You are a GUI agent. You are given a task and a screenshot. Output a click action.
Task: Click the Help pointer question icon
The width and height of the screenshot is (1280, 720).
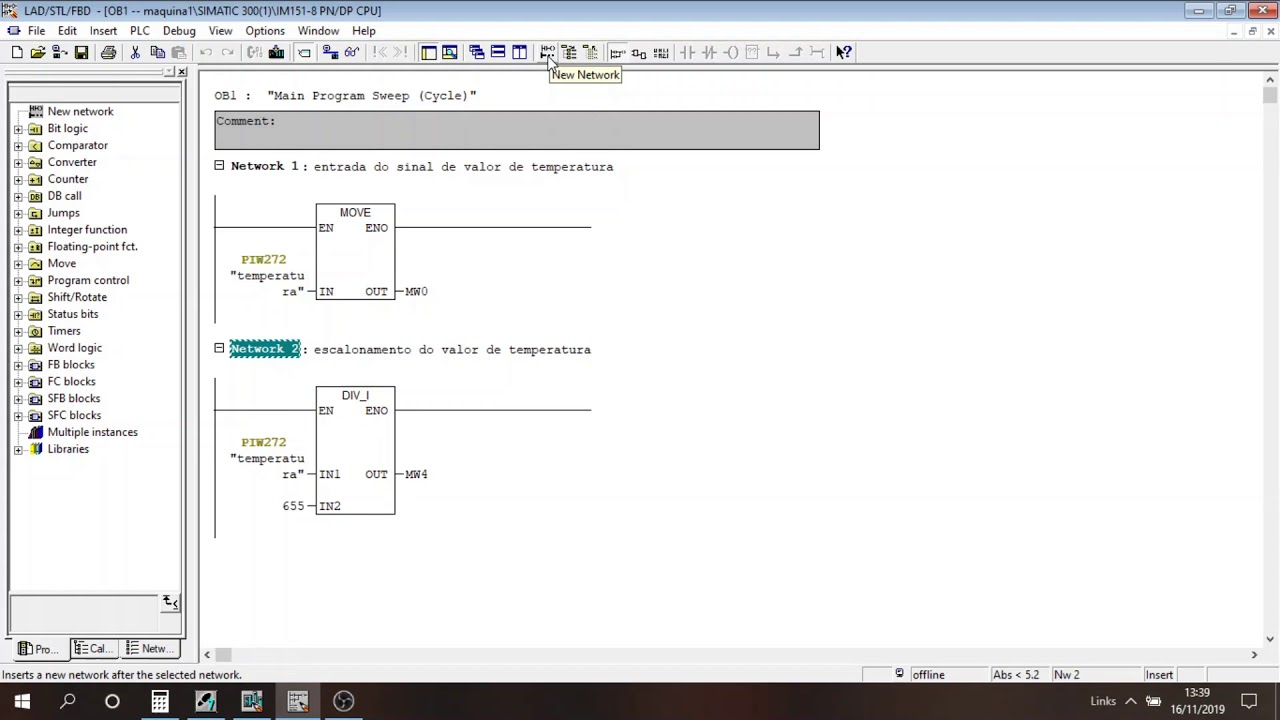pos(844,52)
